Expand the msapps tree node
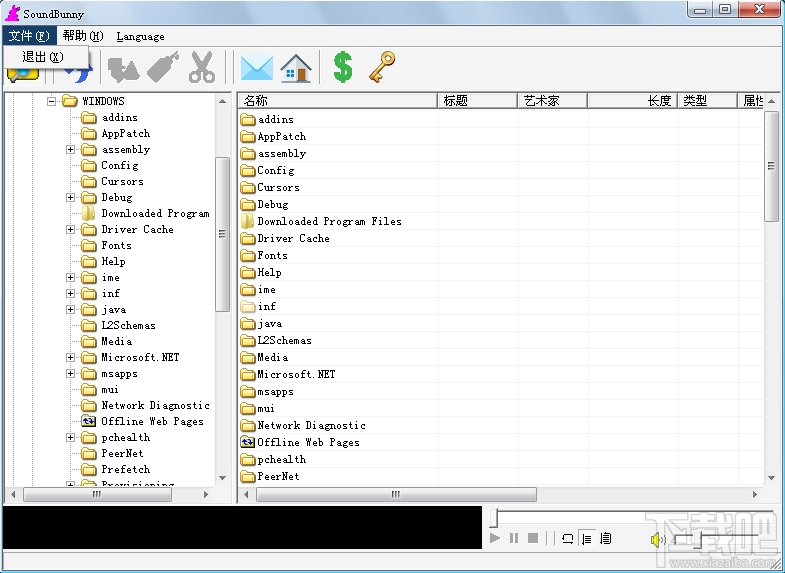The width and height of the screenshot is (785, 573). click(70, 373)
